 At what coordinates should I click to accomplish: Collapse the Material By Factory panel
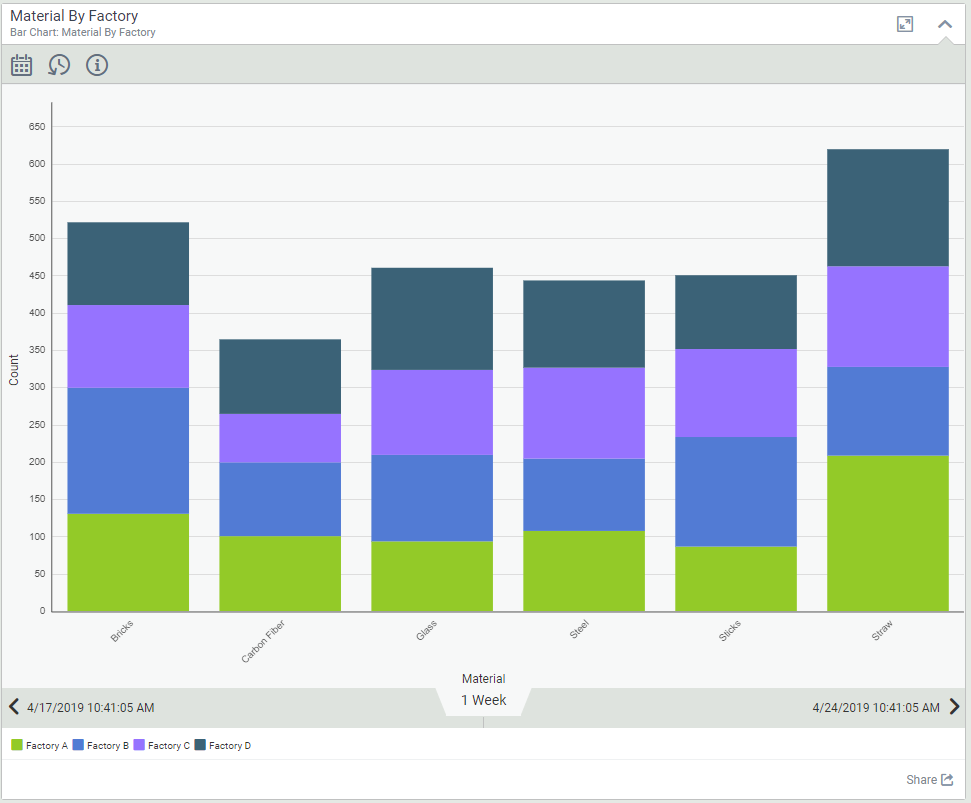coord(944,24)
